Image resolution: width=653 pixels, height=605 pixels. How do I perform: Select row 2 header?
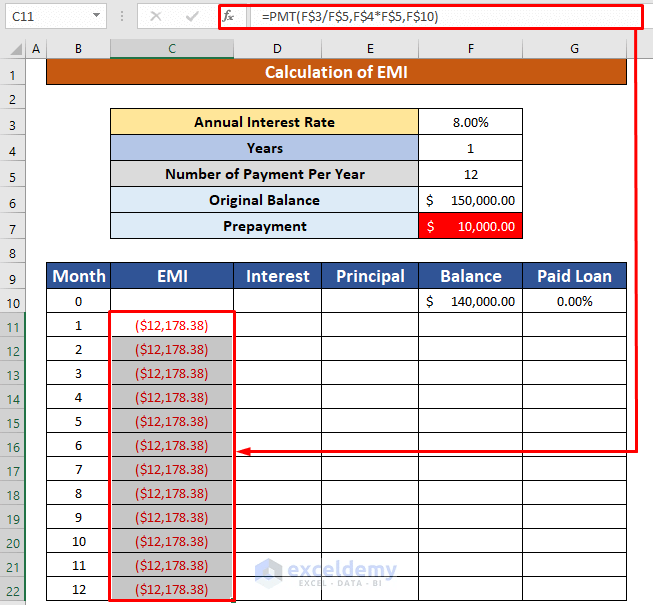point(12,97)
